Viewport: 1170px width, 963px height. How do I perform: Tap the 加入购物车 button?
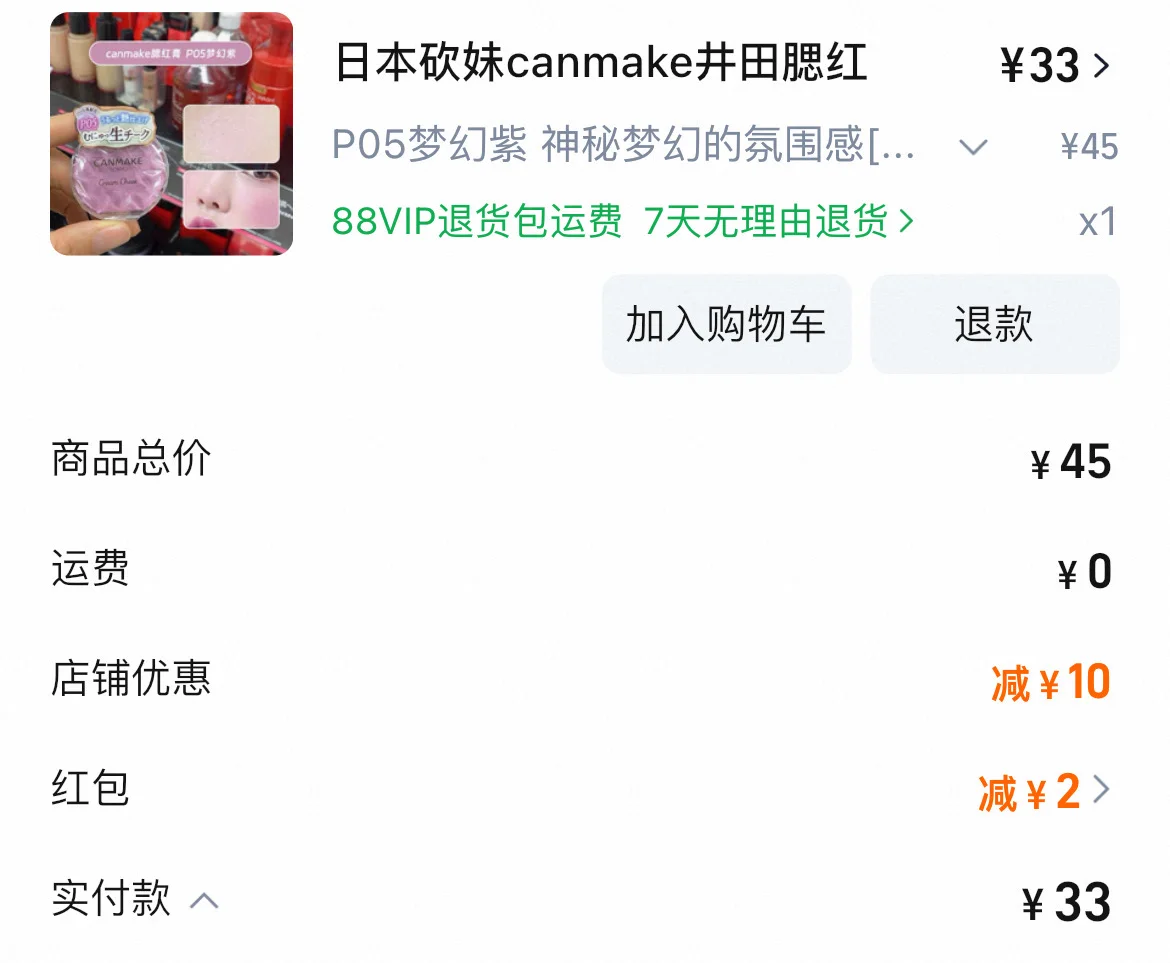point(727,324)
